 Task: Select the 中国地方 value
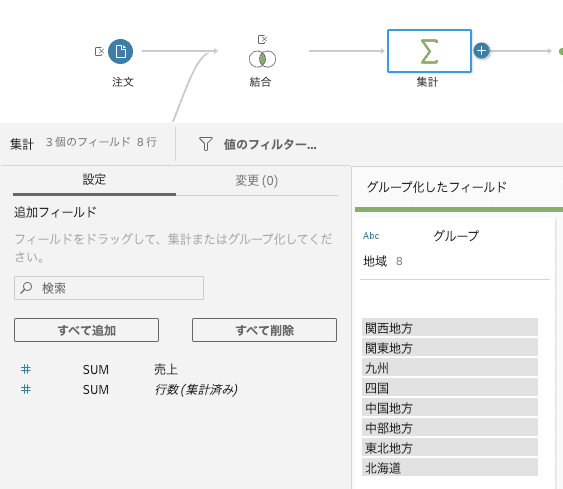450,408
